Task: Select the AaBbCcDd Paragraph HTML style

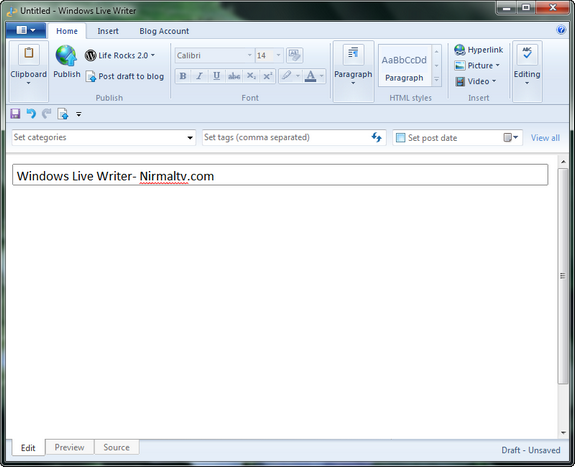Action: pos(404,66)
